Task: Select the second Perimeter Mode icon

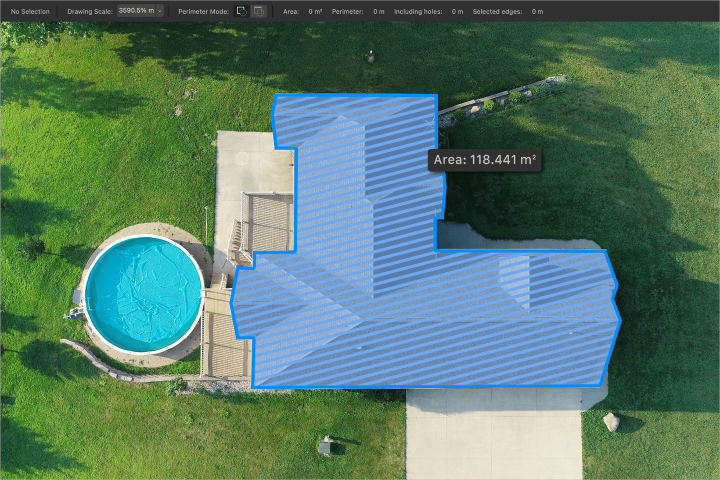Action: 259,11
